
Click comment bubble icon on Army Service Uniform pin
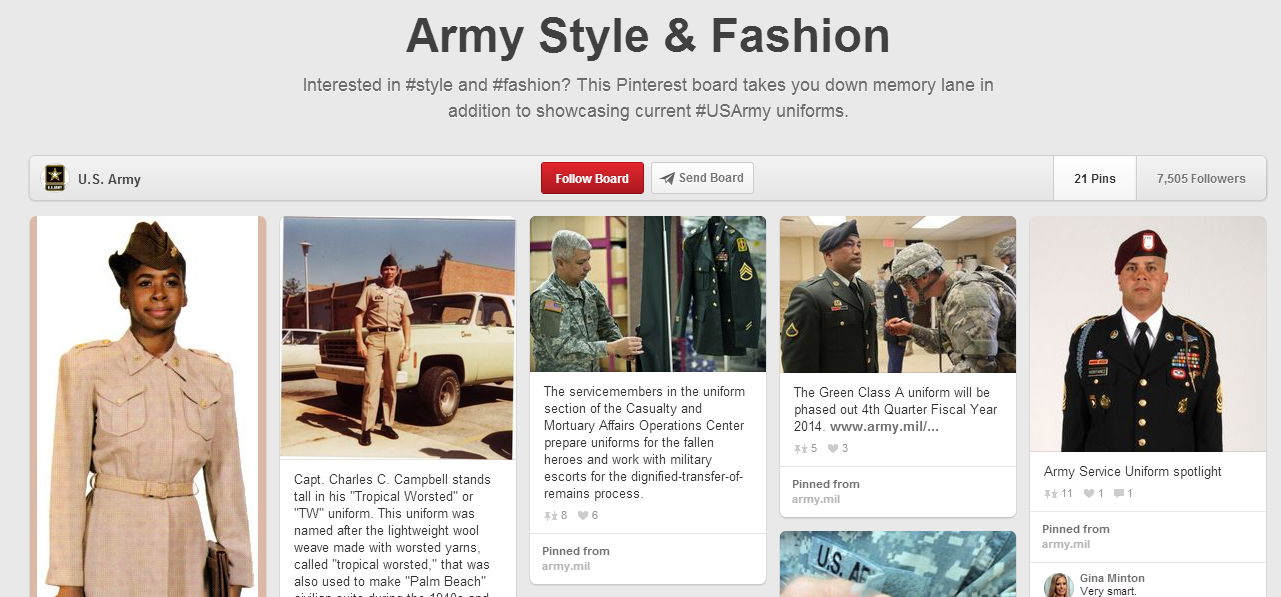tap(1118, 494)
